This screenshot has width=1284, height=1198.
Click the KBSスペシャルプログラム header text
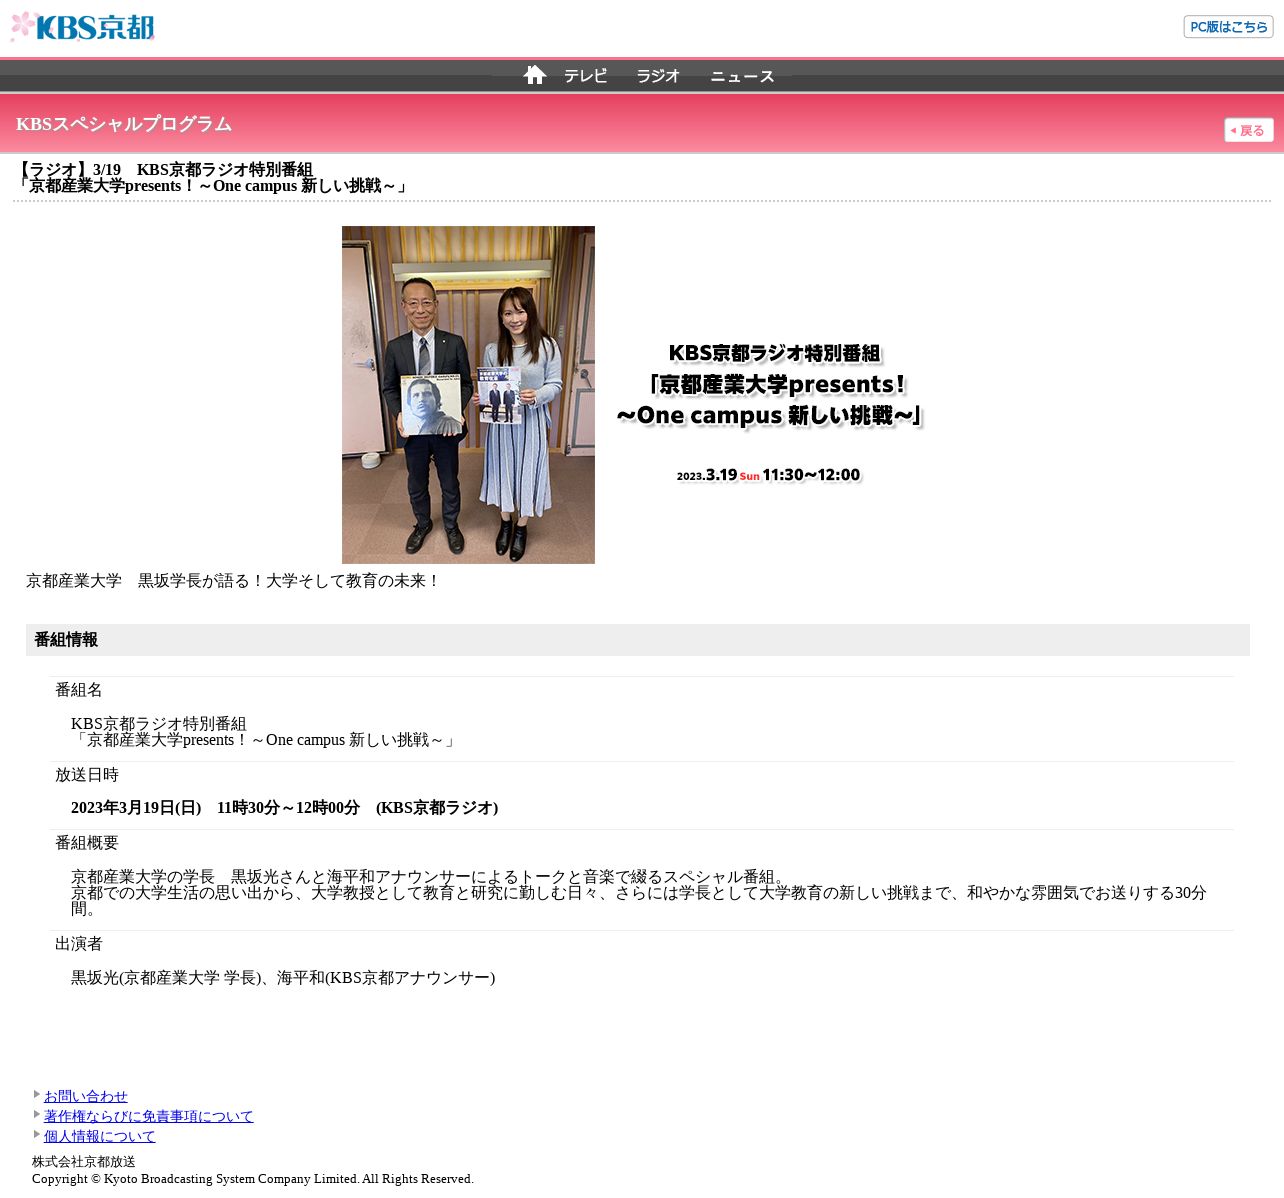point(124,124)
